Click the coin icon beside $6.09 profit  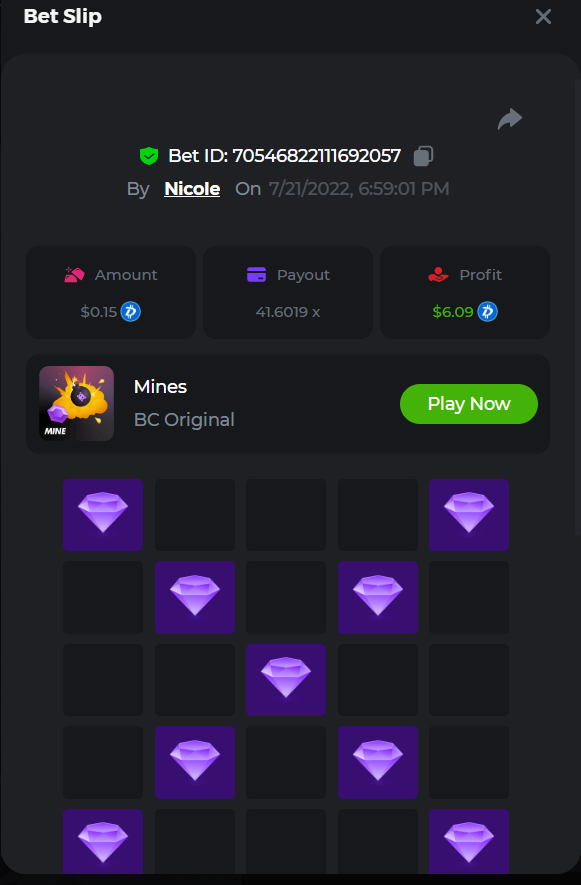click(488, 312)
